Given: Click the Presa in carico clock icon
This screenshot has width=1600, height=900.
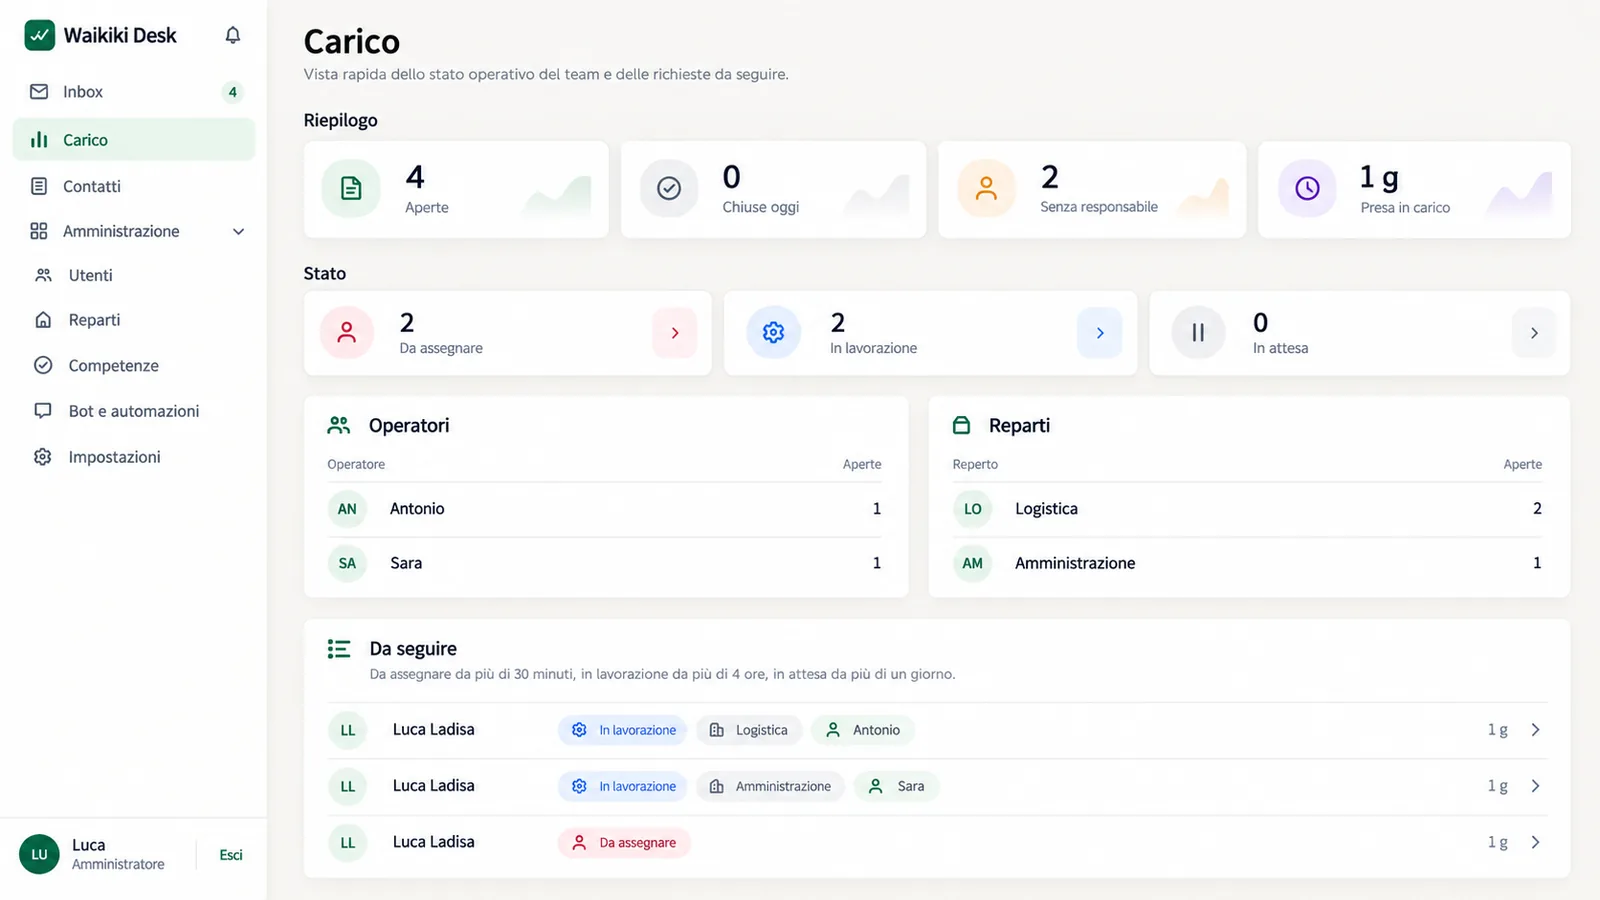Looking at the screenshot, I should (1307, 188).
